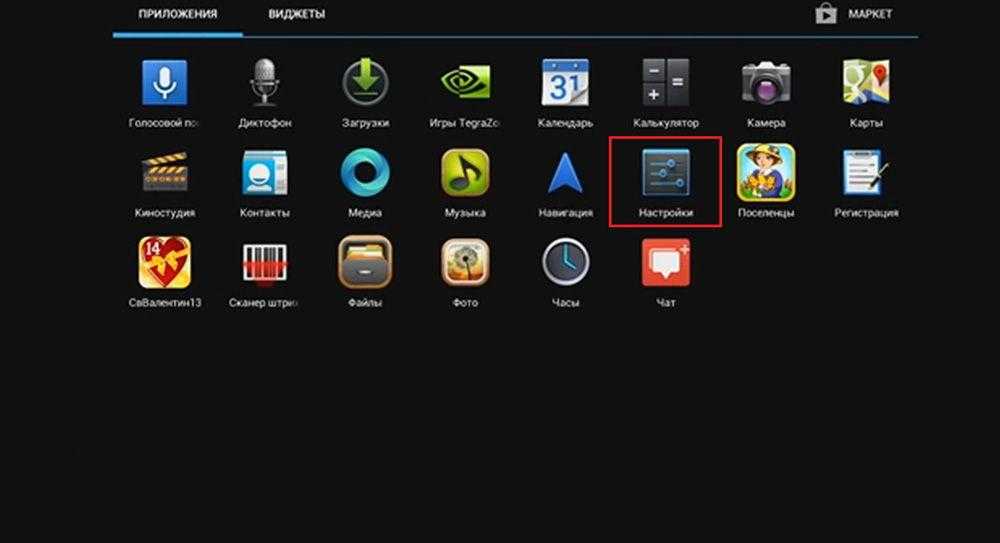
Task: Select the ПРИЛОЖЕНИЯ tab
Action: click(x=178, y=15)
